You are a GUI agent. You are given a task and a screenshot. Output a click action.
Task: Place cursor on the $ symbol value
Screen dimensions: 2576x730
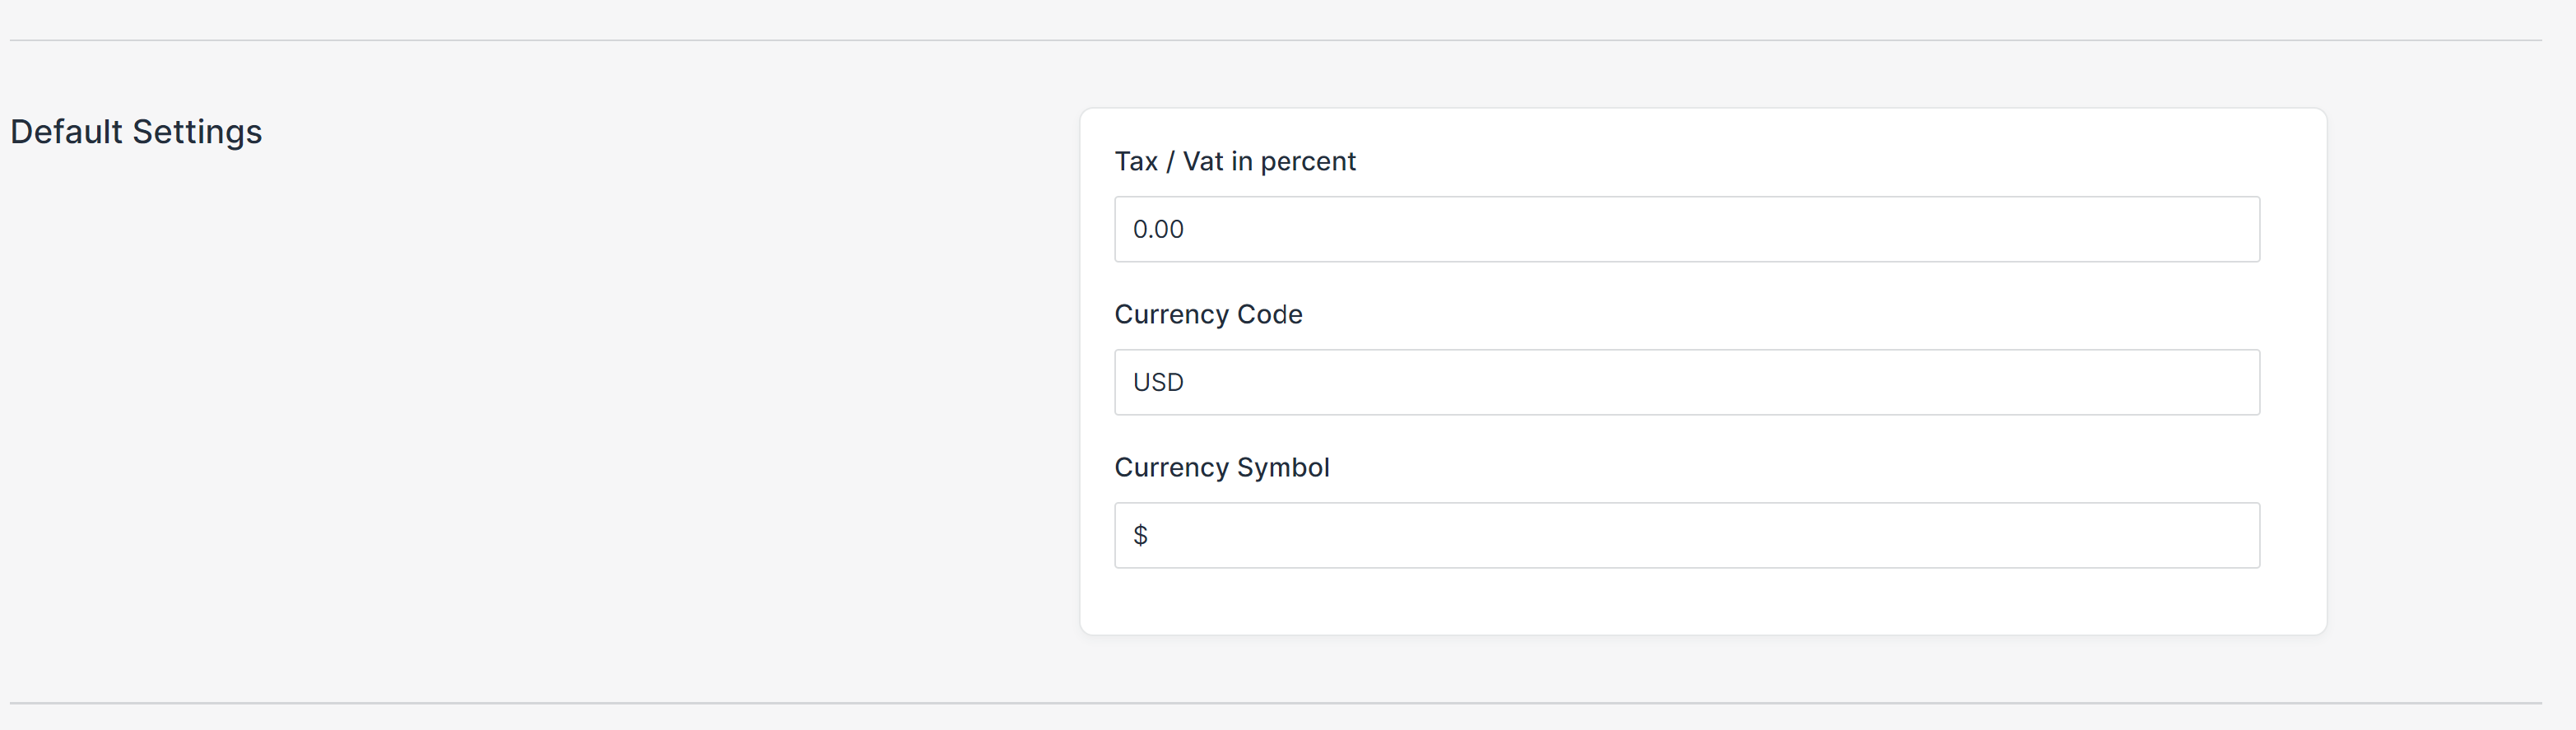click(x=1140, y=535)
